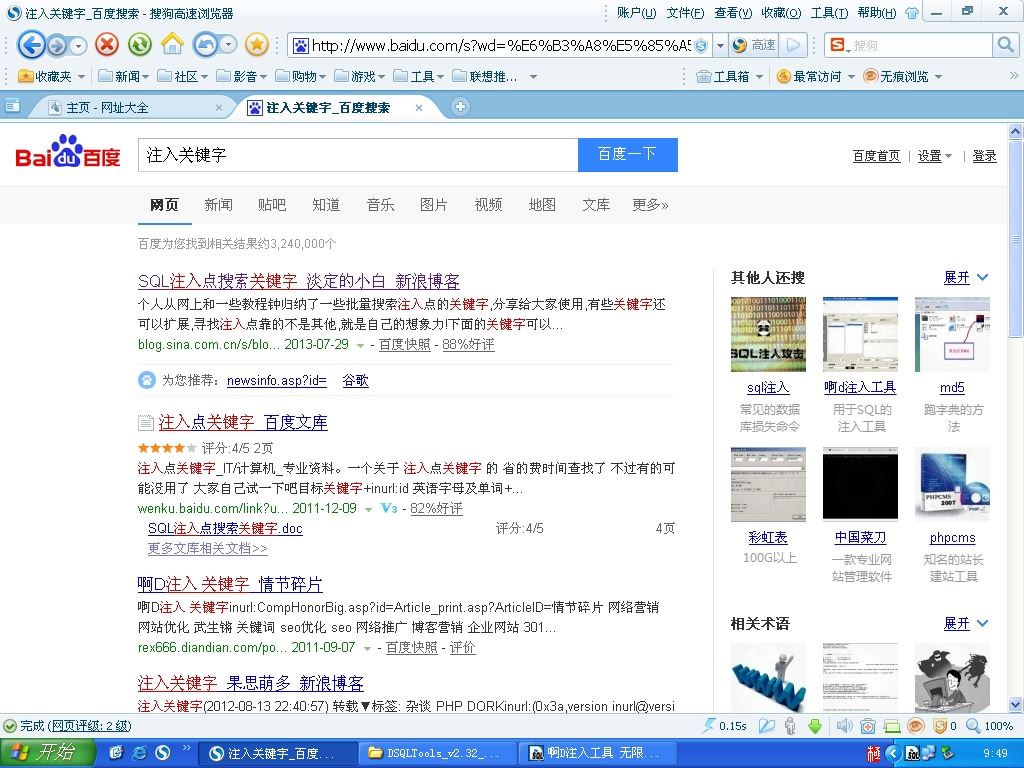Click the lightning speed icon showing 0.15s
The image size is (1024, 768).
tap(709, 726)
